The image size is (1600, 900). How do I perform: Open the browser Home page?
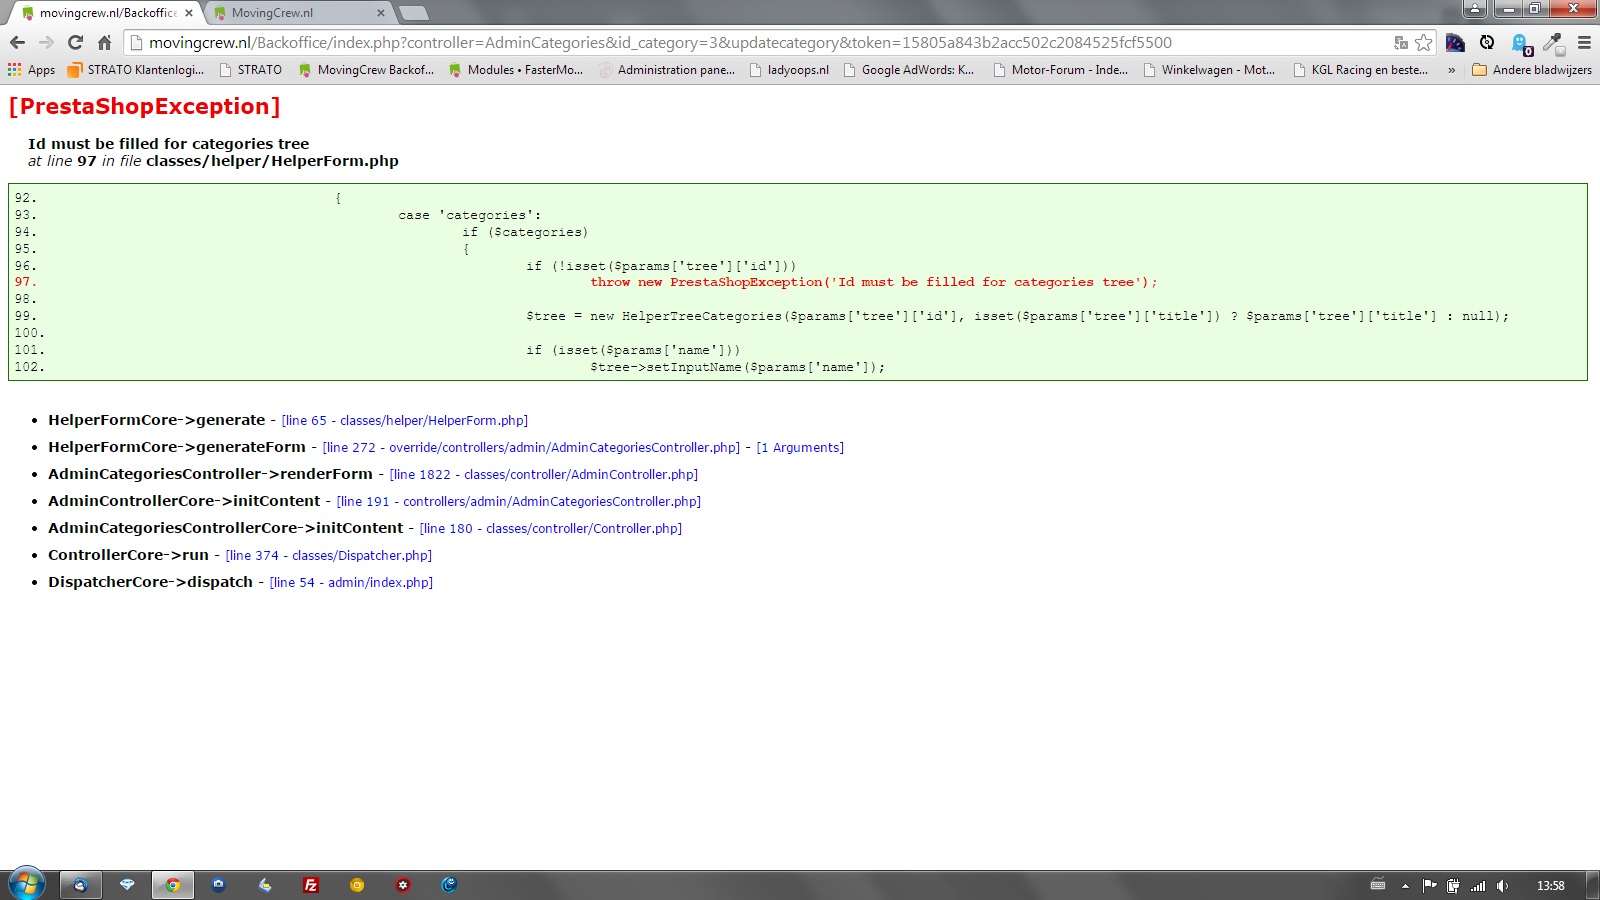pyautogui.click(x=104, y=42)
